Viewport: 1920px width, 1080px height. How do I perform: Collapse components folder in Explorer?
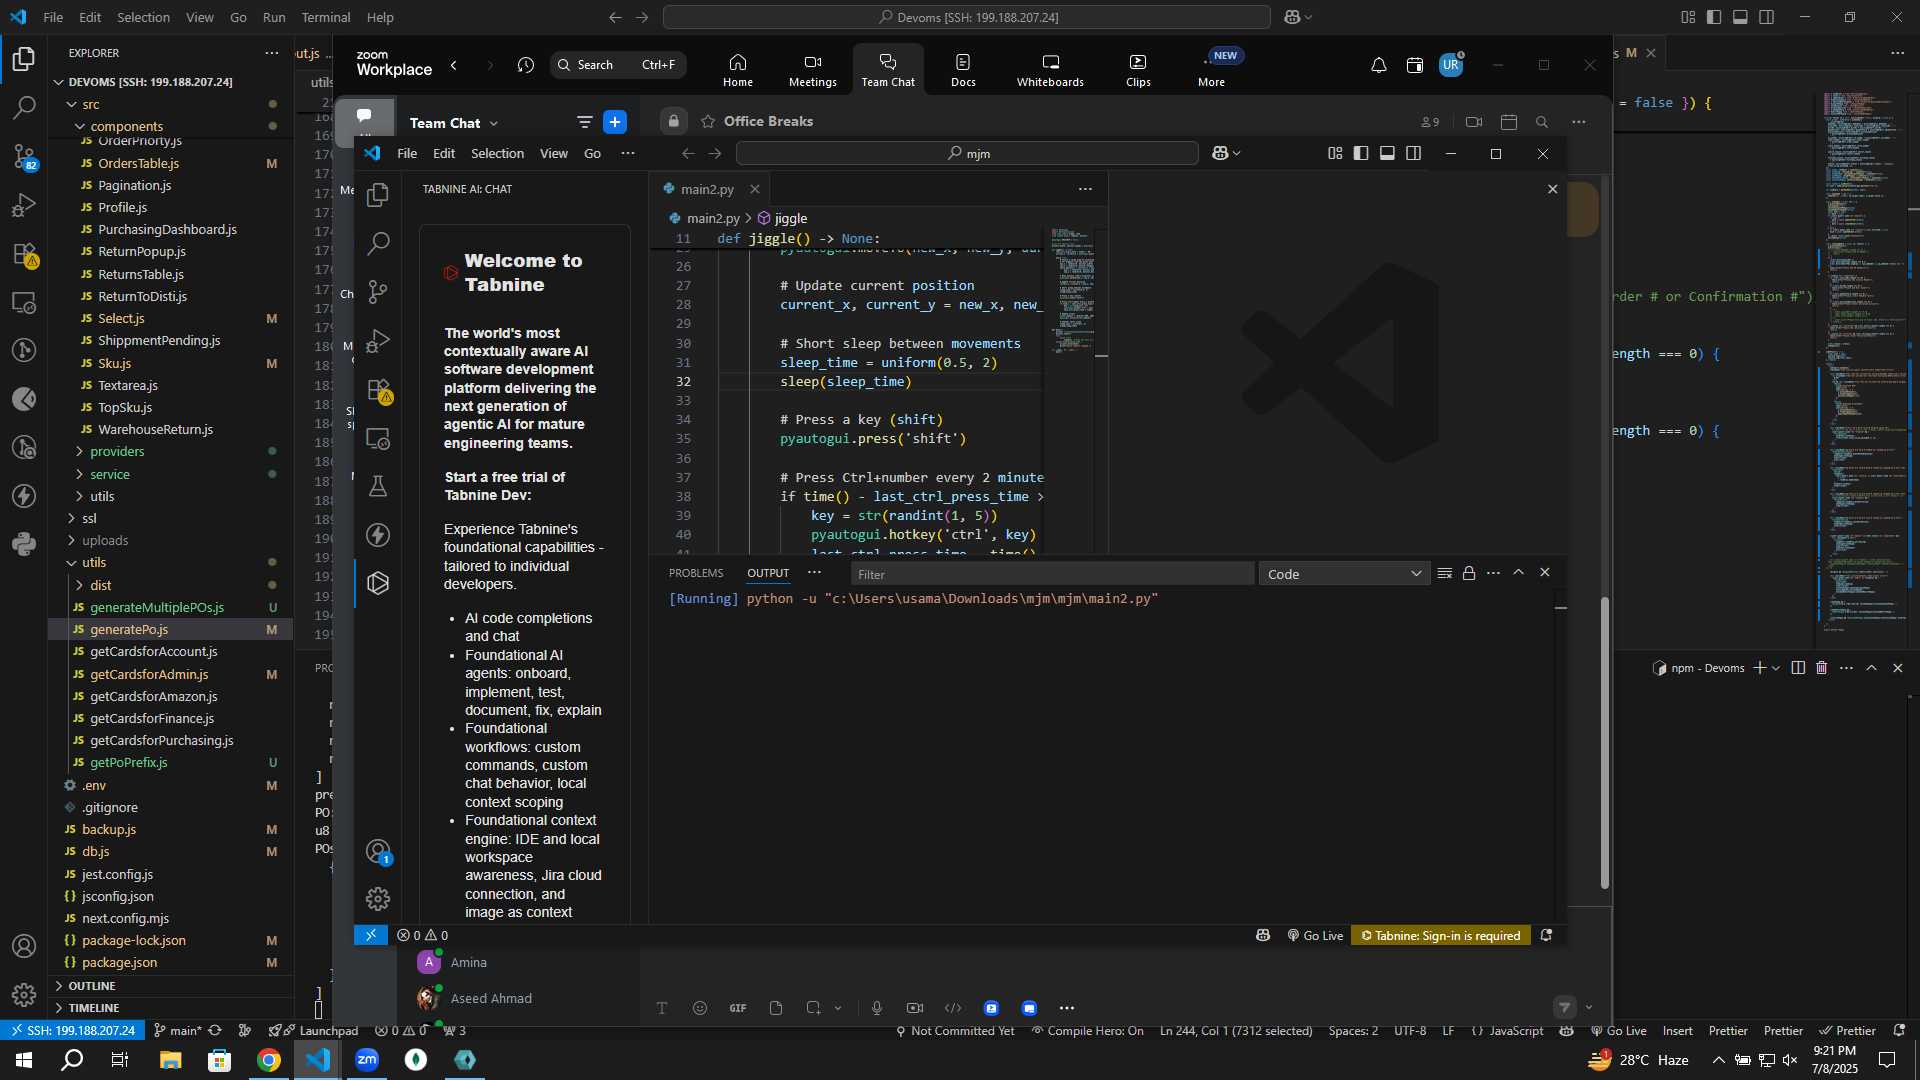point(170,126)
